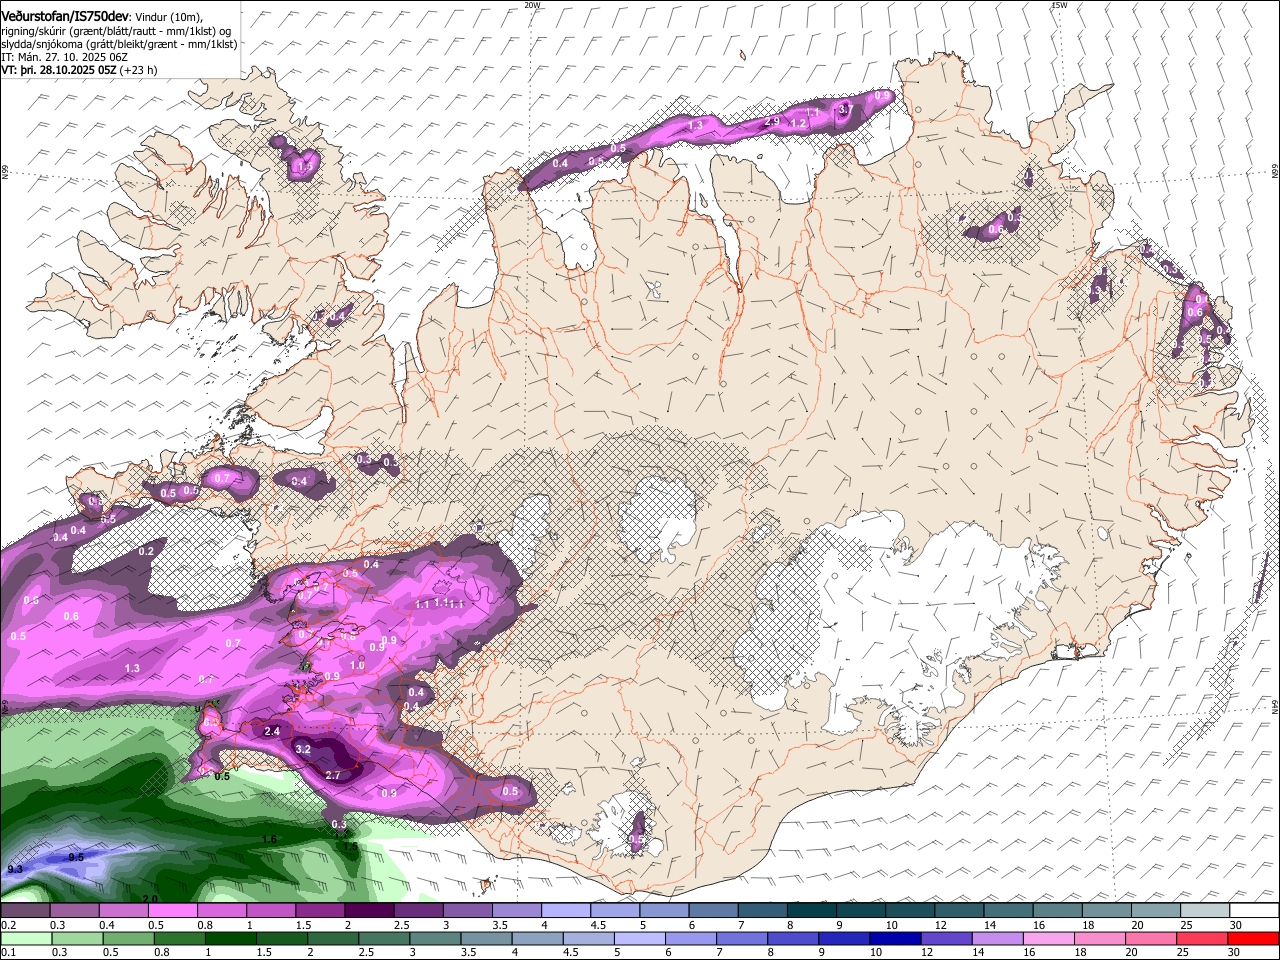Viewport: 1280px width, 960px height.
Task: Select the IT: Mán. 27. 10. 2025 06Z line
Action: (x=64, y=57)
